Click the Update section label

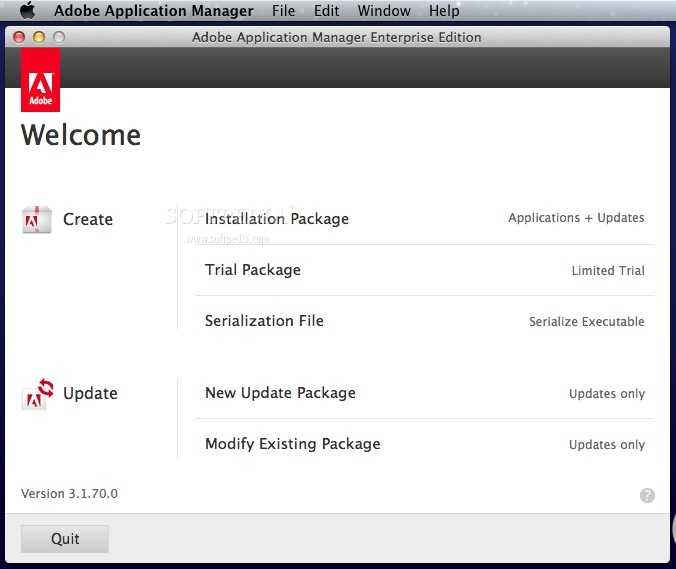90,394
